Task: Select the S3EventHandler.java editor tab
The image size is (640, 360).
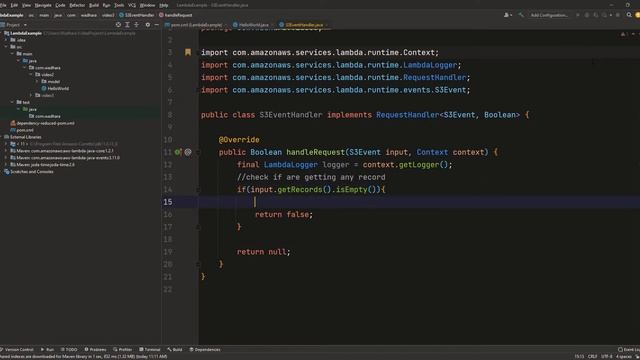Action: coord(304,25)
